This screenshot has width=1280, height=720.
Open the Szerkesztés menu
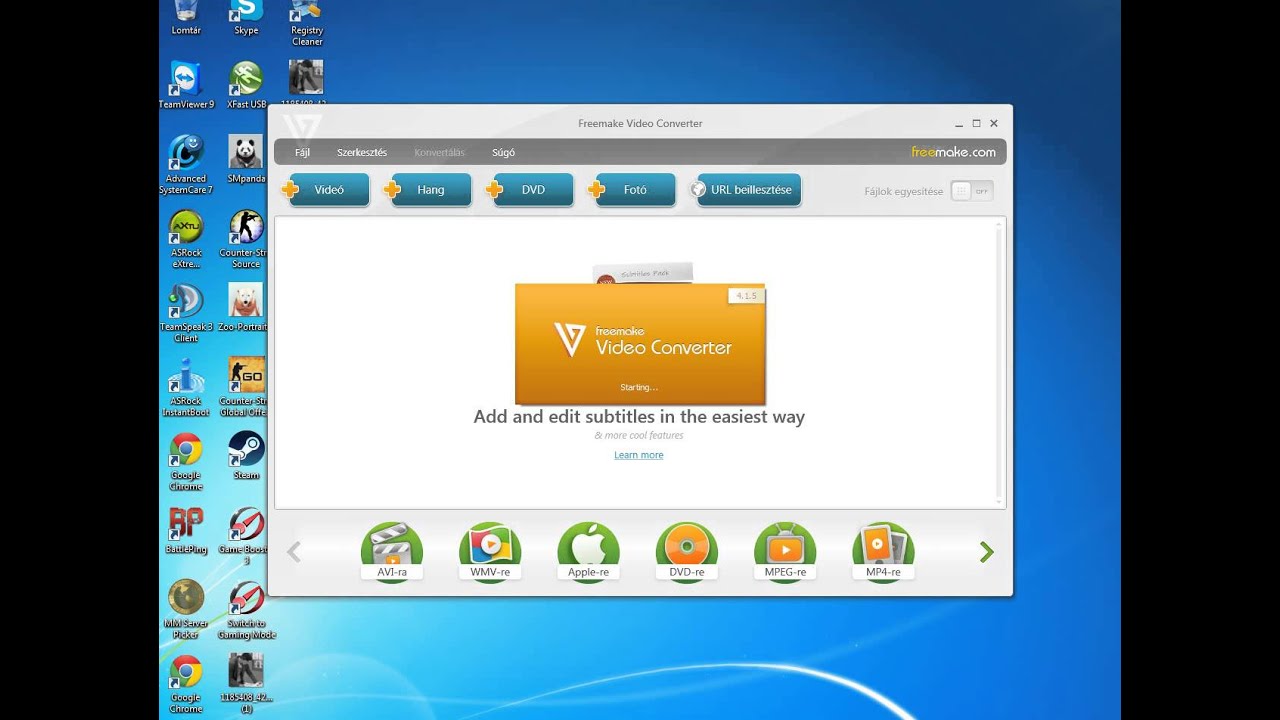(x=362, y=153)
